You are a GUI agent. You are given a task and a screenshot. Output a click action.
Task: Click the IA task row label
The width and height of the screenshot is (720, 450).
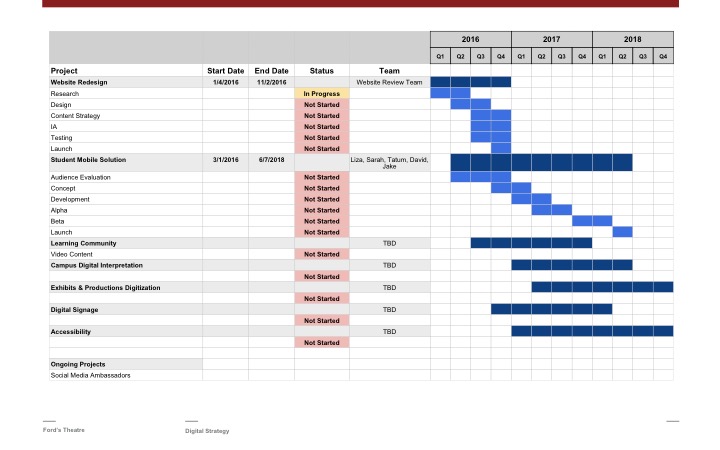point(54,127)
